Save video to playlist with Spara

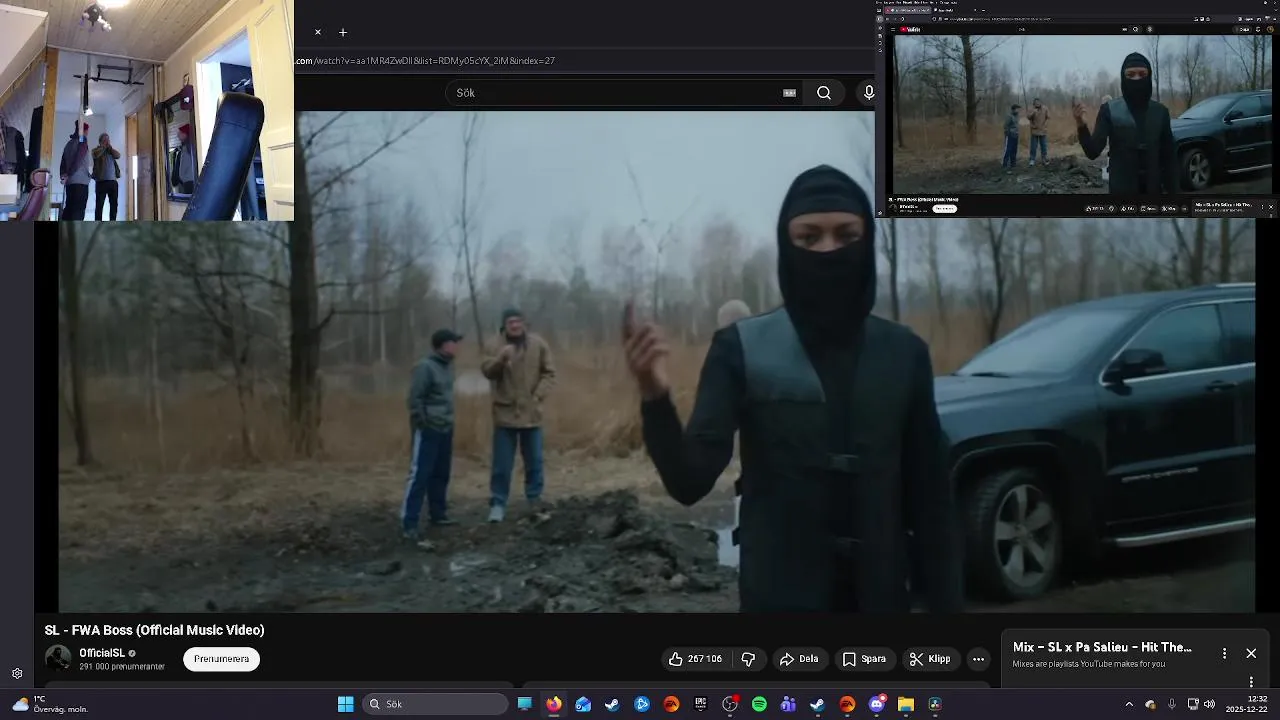pyautogui.click(x=864, y=659)
